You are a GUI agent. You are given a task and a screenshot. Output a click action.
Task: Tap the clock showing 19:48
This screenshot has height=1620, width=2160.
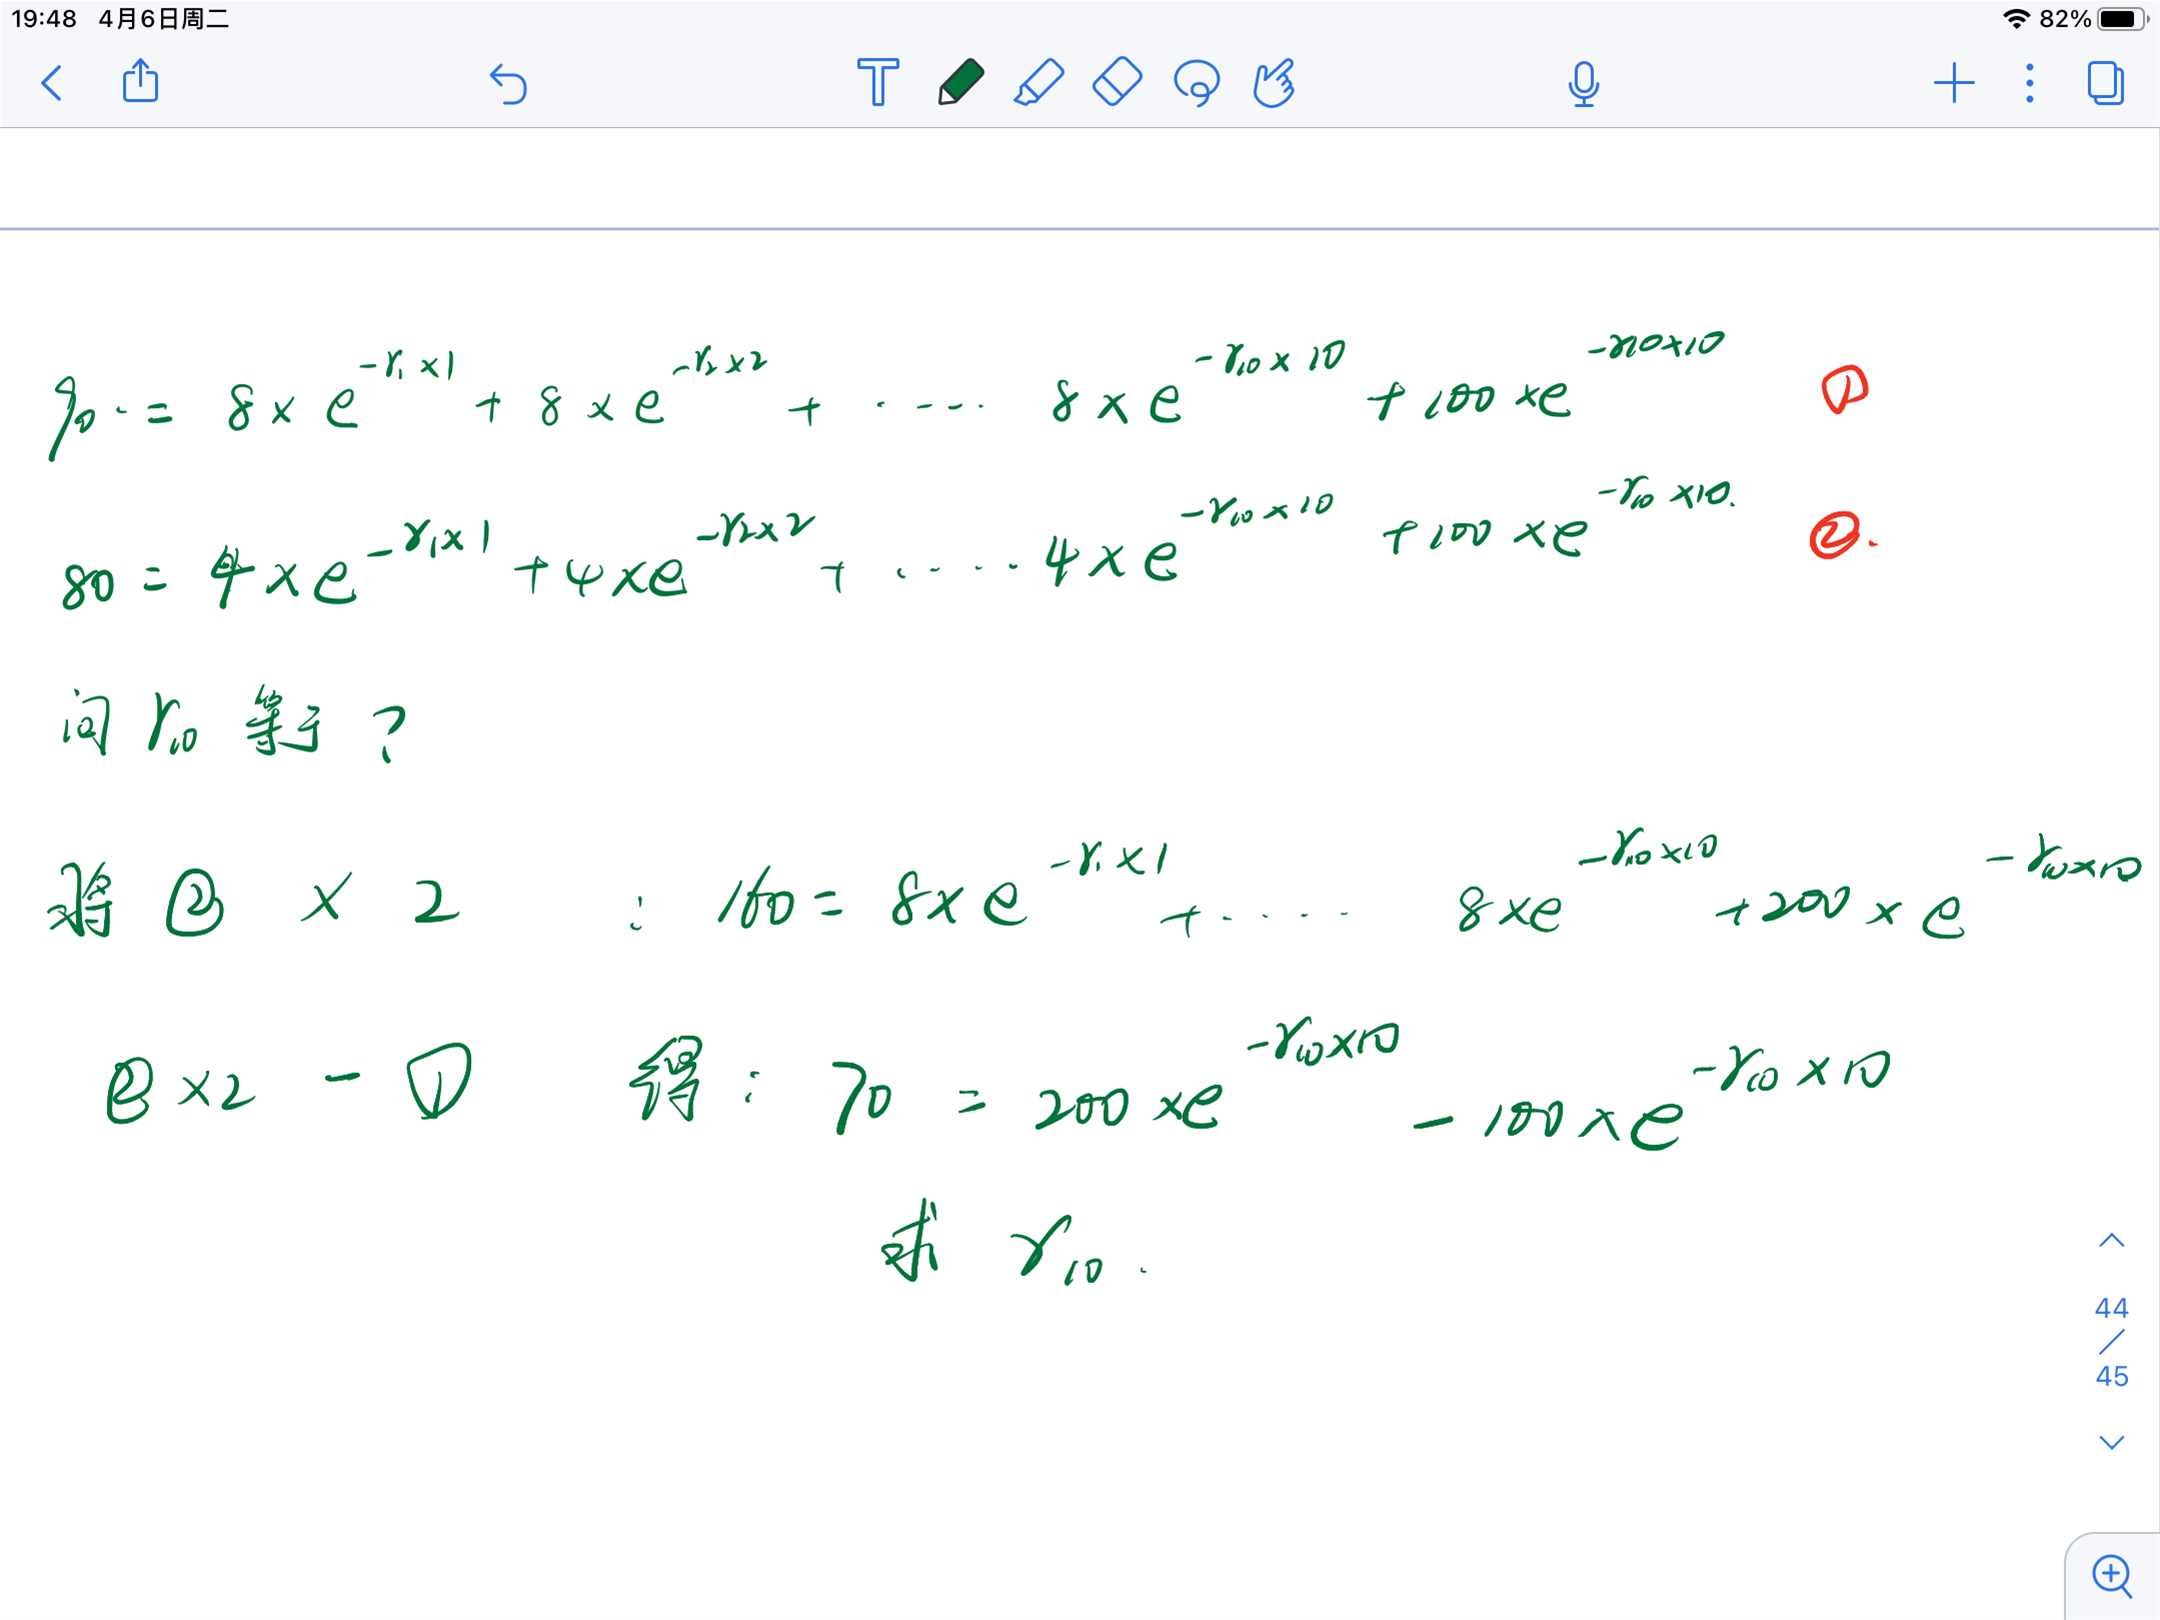[44, 19]
